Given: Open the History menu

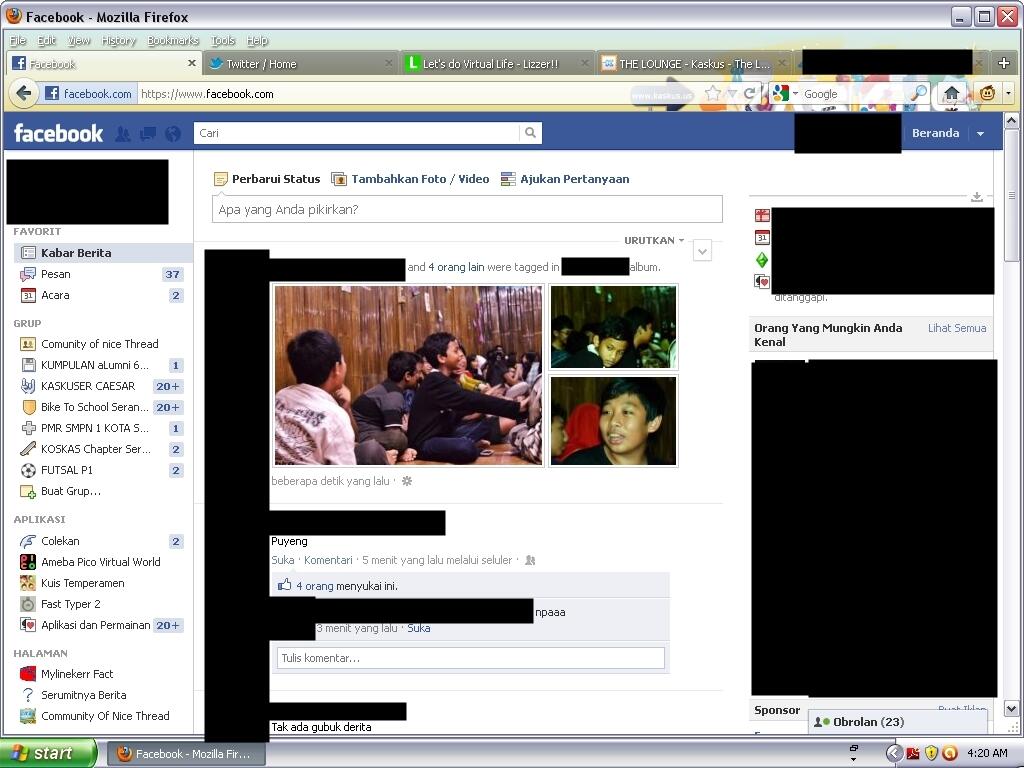Looking at the screenshot, I should pyautogui.click(x=118, y=40).
